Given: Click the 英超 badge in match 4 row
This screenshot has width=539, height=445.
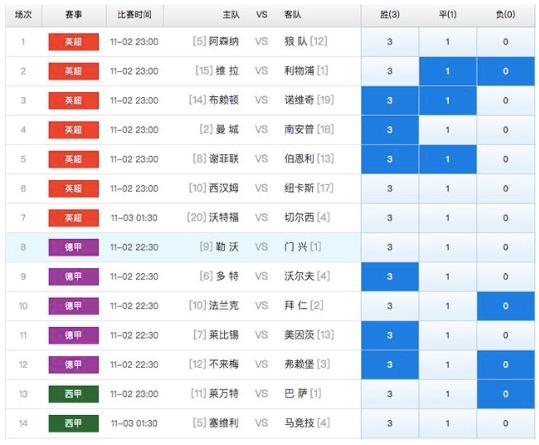Looking at the screenshot, I should [x=74, y=130].
